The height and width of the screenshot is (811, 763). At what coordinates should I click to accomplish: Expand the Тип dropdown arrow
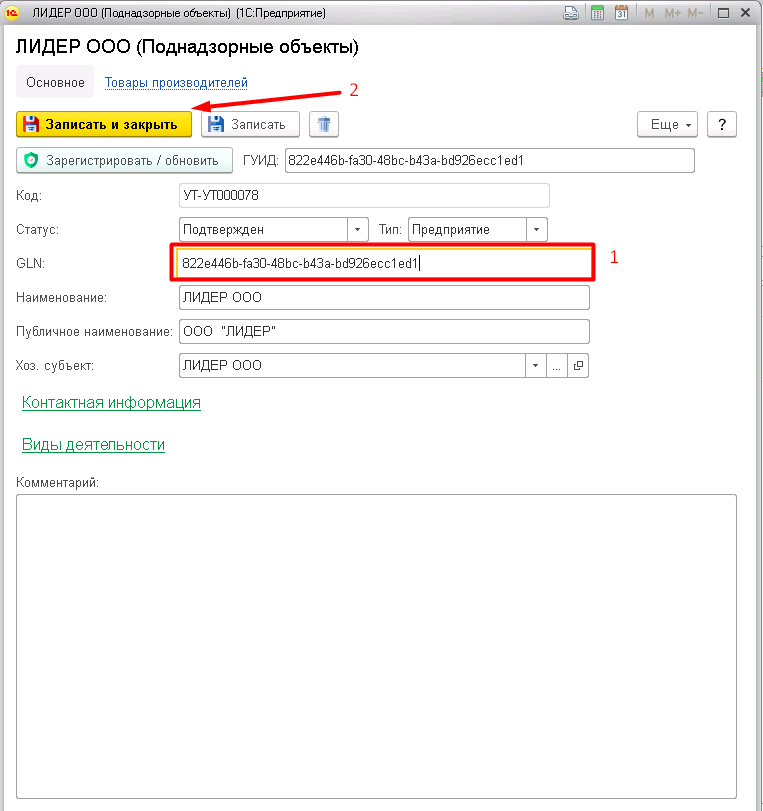click(x=536, y=230)
